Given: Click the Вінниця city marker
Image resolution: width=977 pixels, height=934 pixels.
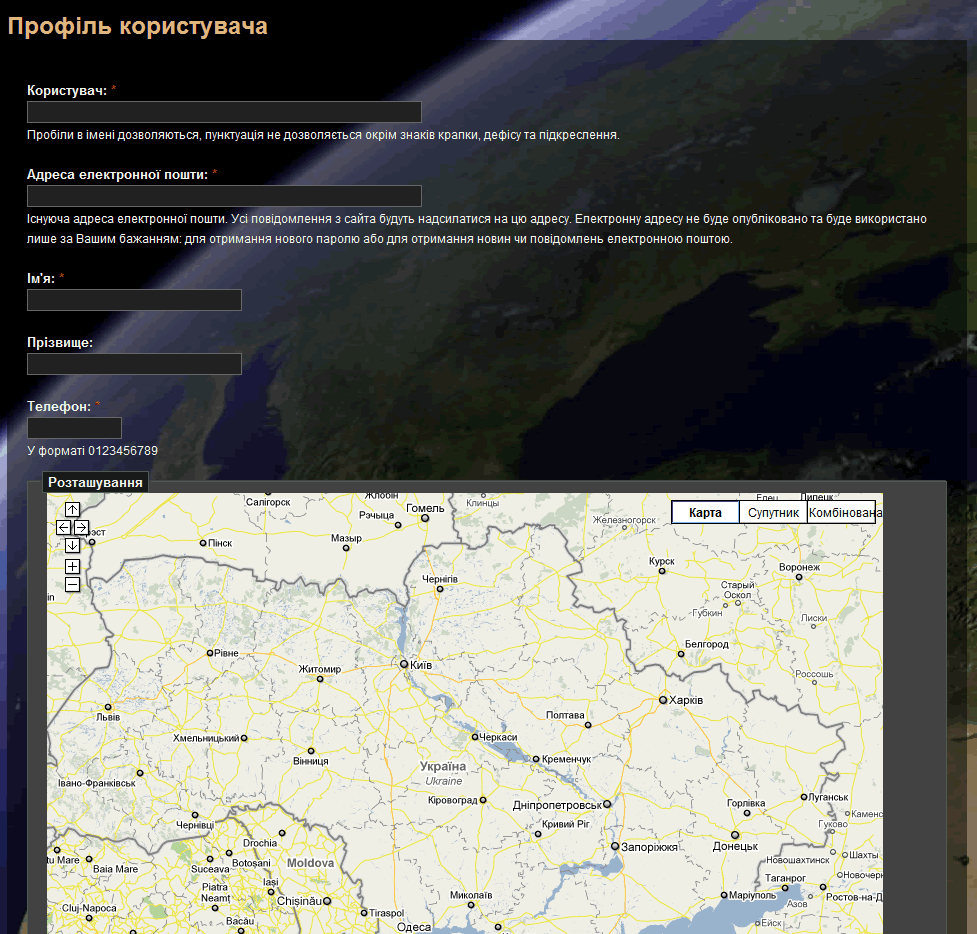Looking at the screenshot, I should click(311, 751).
